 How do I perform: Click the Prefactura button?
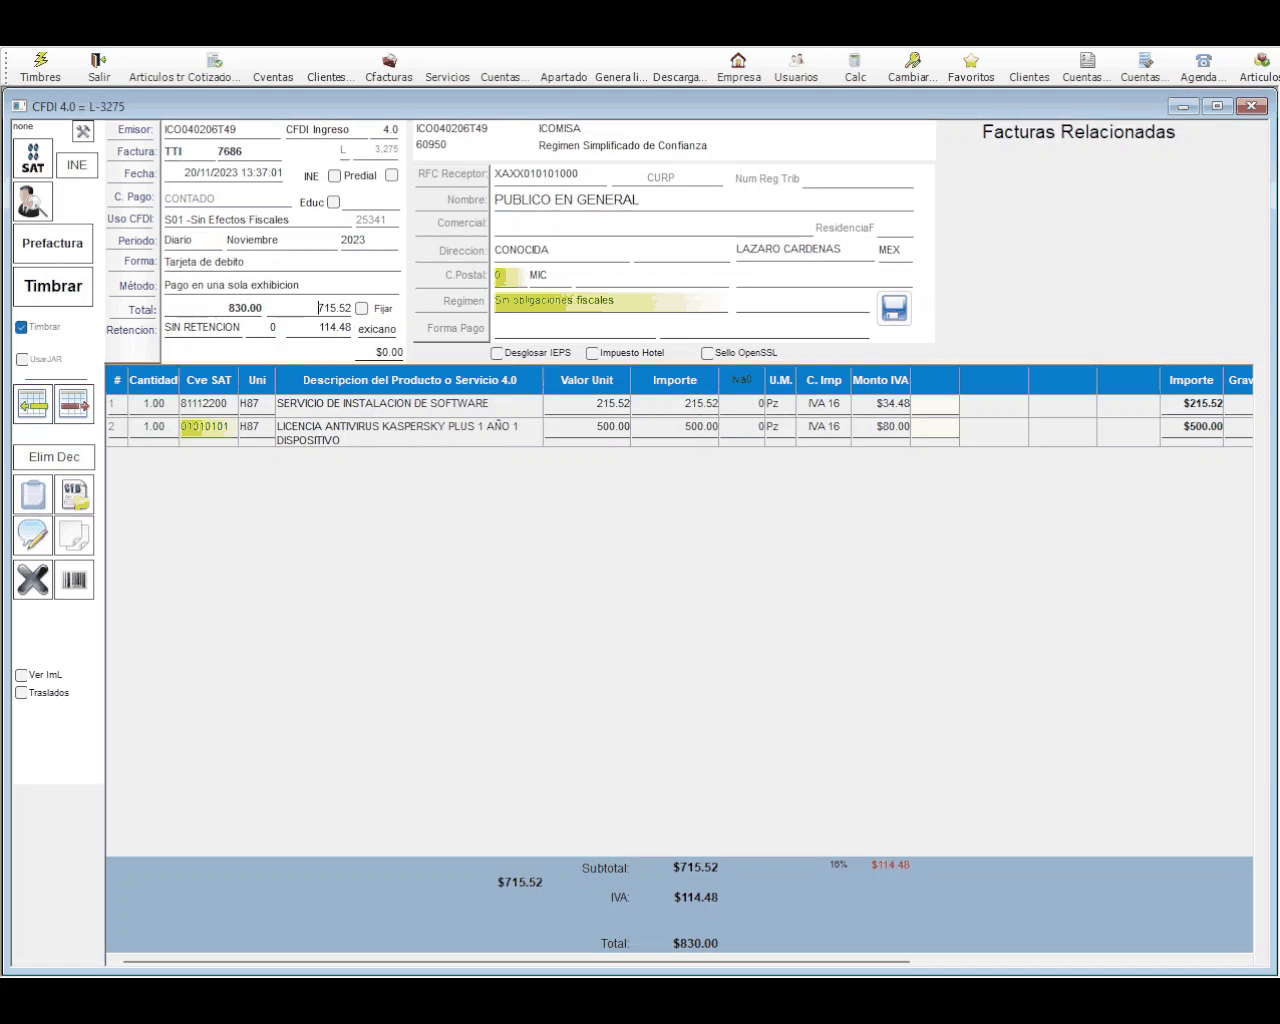coord(53,243)
